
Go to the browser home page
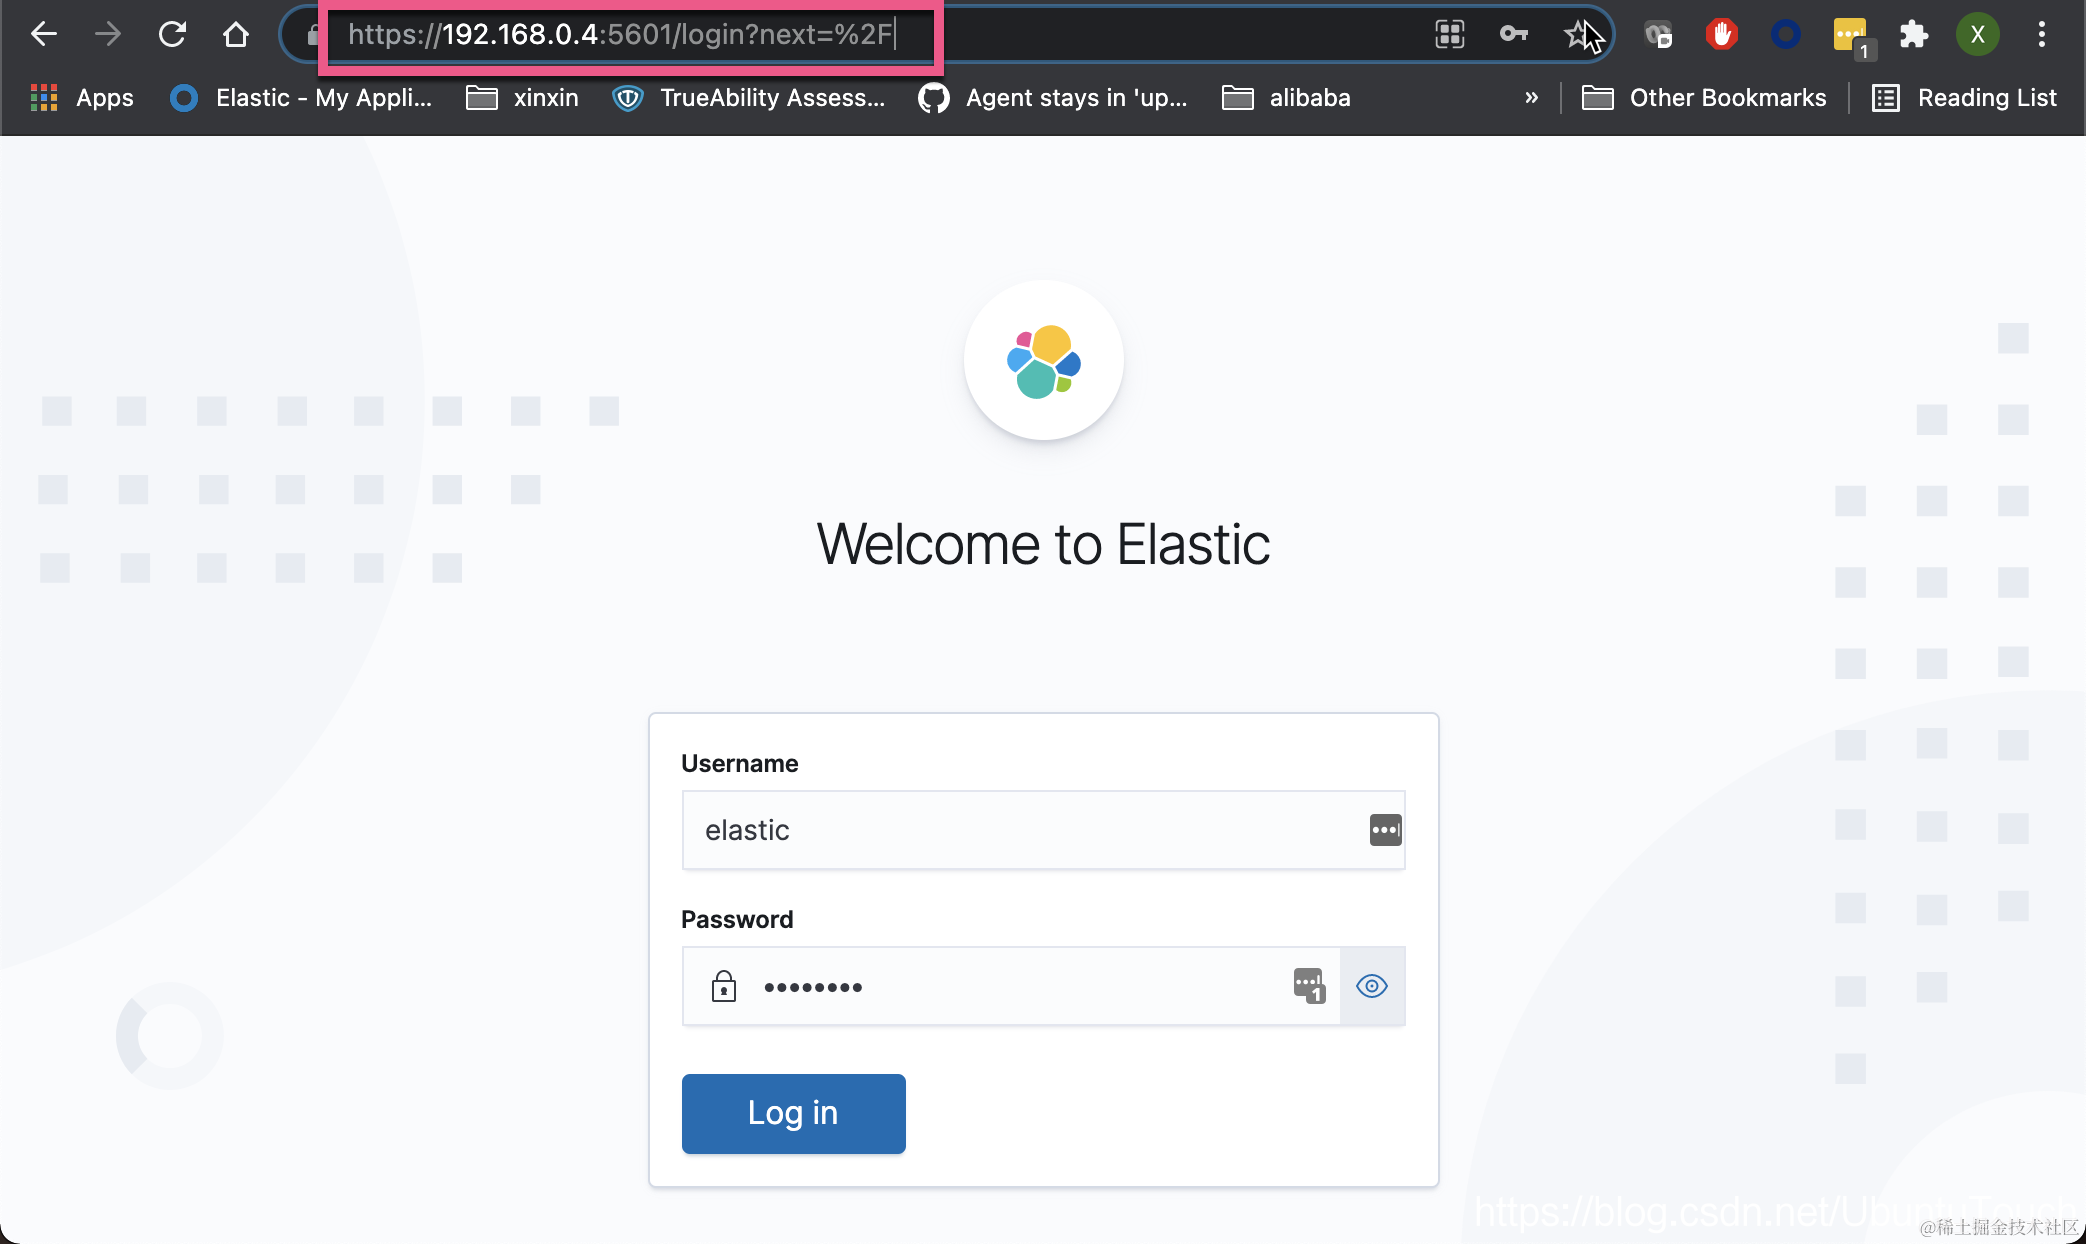(236, 35)
